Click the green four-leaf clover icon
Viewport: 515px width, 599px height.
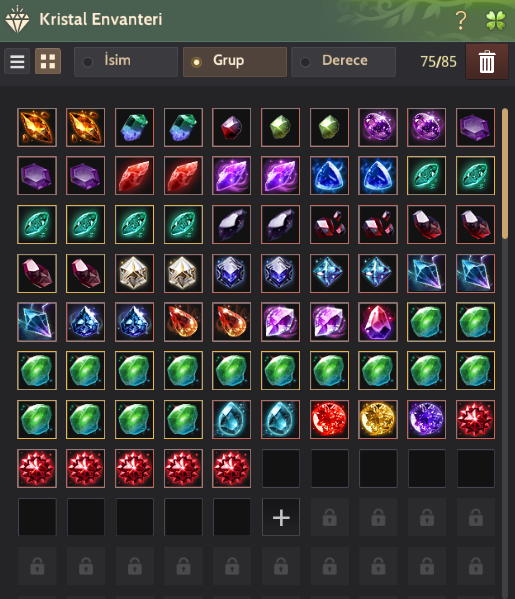pyautogui.click(x=496, y=20)
